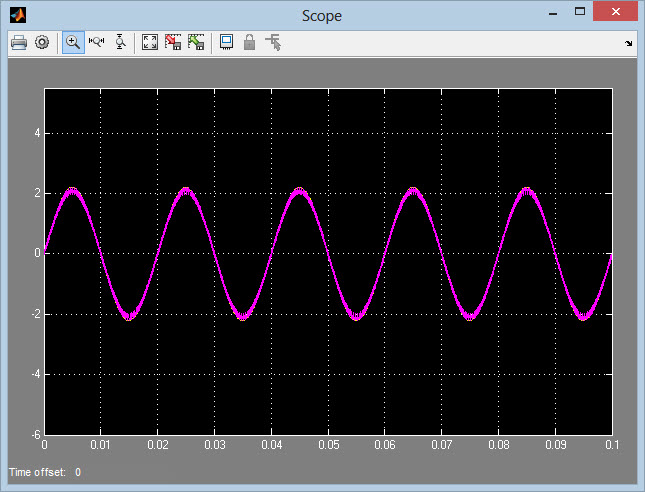Open Scope Parameters gear icon

click(x=42, y=42)
